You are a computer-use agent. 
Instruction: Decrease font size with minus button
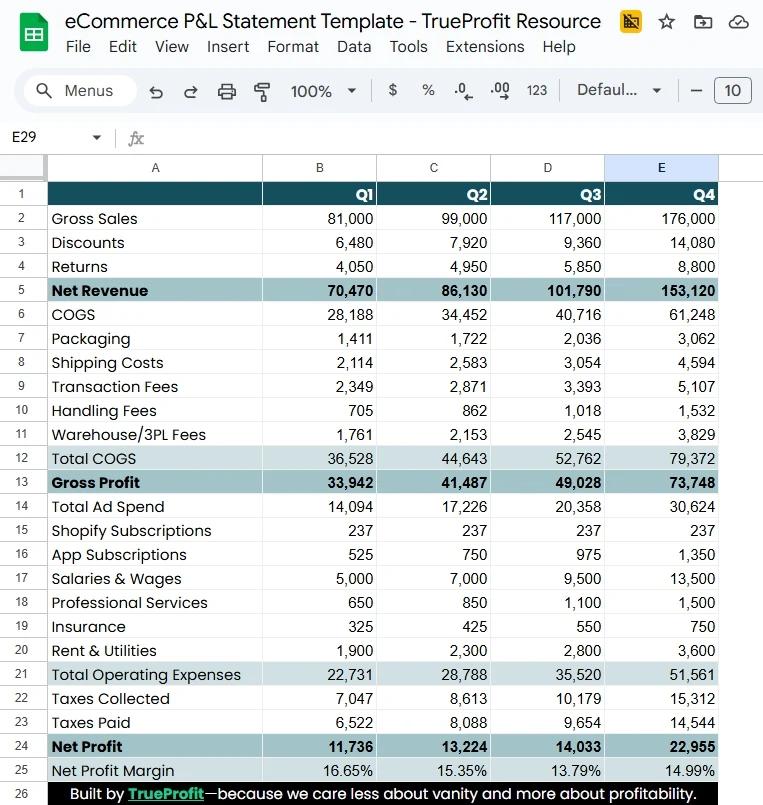[x=696, y=91]
